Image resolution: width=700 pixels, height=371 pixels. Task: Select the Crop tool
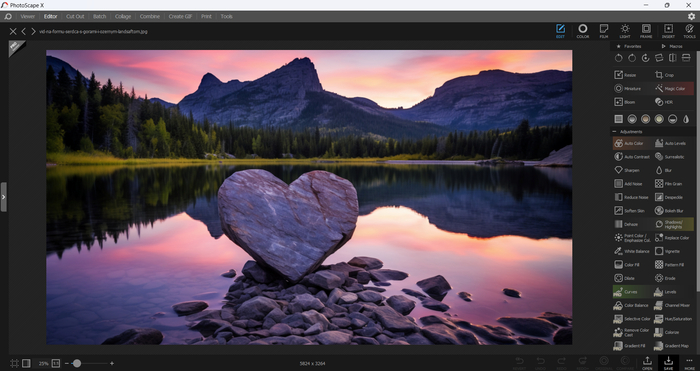(x=664, y=75)
